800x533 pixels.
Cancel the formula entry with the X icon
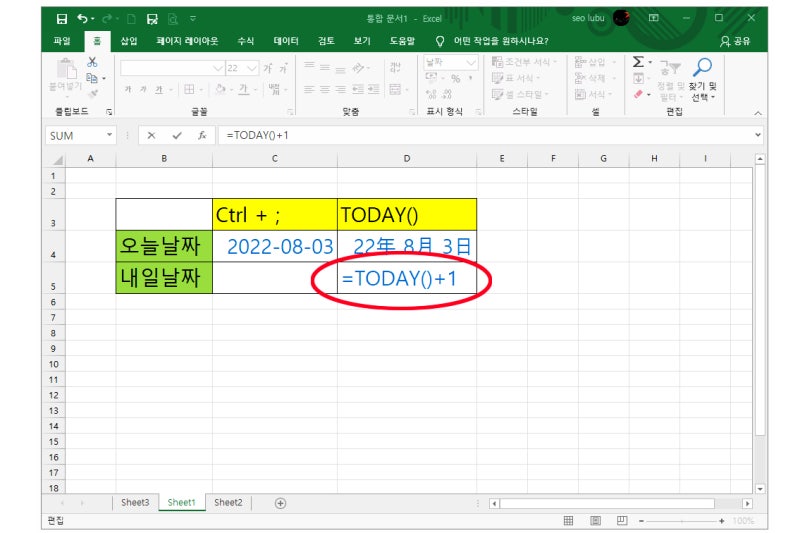[x=151, y=135]
